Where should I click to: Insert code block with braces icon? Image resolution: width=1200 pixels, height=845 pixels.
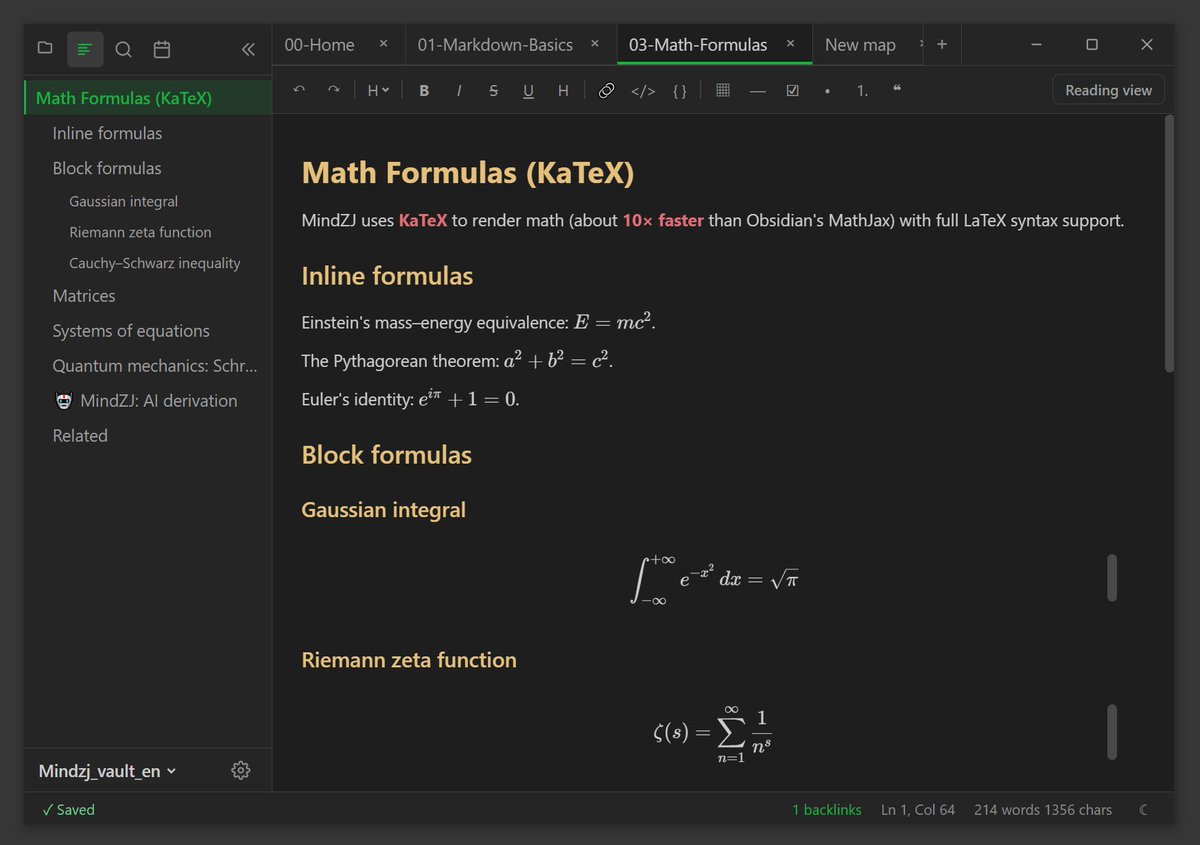[680, 90]
